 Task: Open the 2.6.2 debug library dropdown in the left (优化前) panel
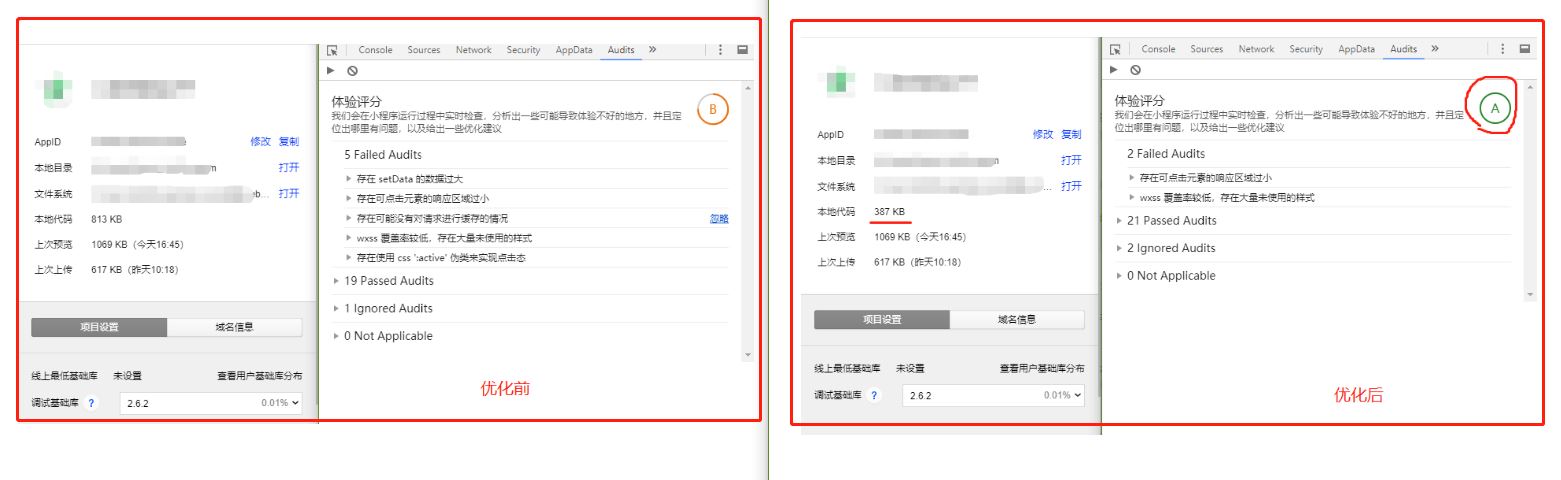pos(211,403)
